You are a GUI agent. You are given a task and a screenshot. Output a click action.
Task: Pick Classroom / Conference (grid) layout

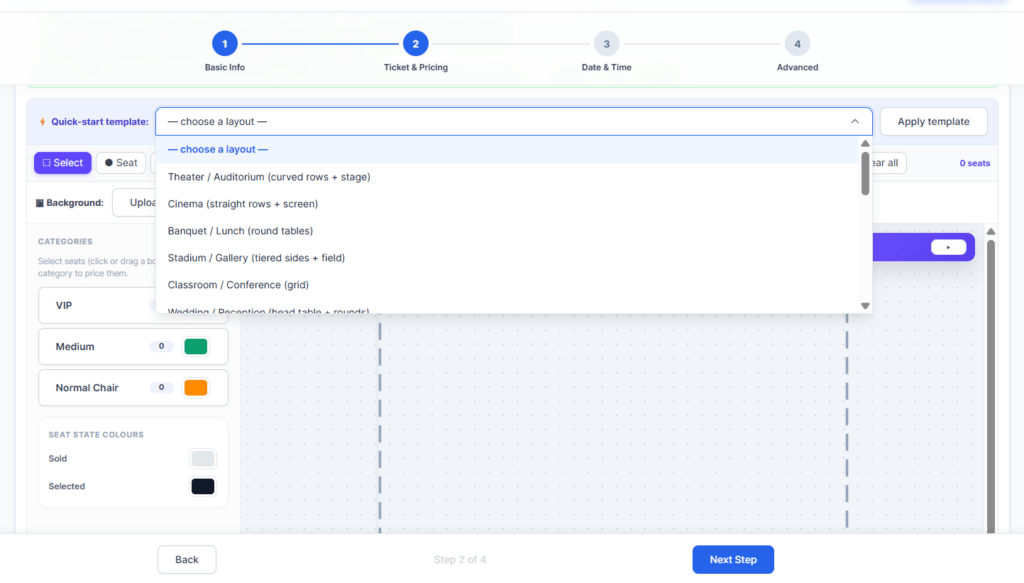tap(507, 285)
